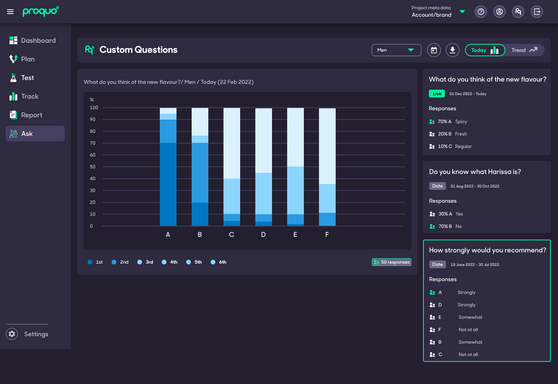Image resolution: width=558 pixels, height=384 pixels.
Task: Click the Track bar-chart icon
Action: (x=13, y=96)
